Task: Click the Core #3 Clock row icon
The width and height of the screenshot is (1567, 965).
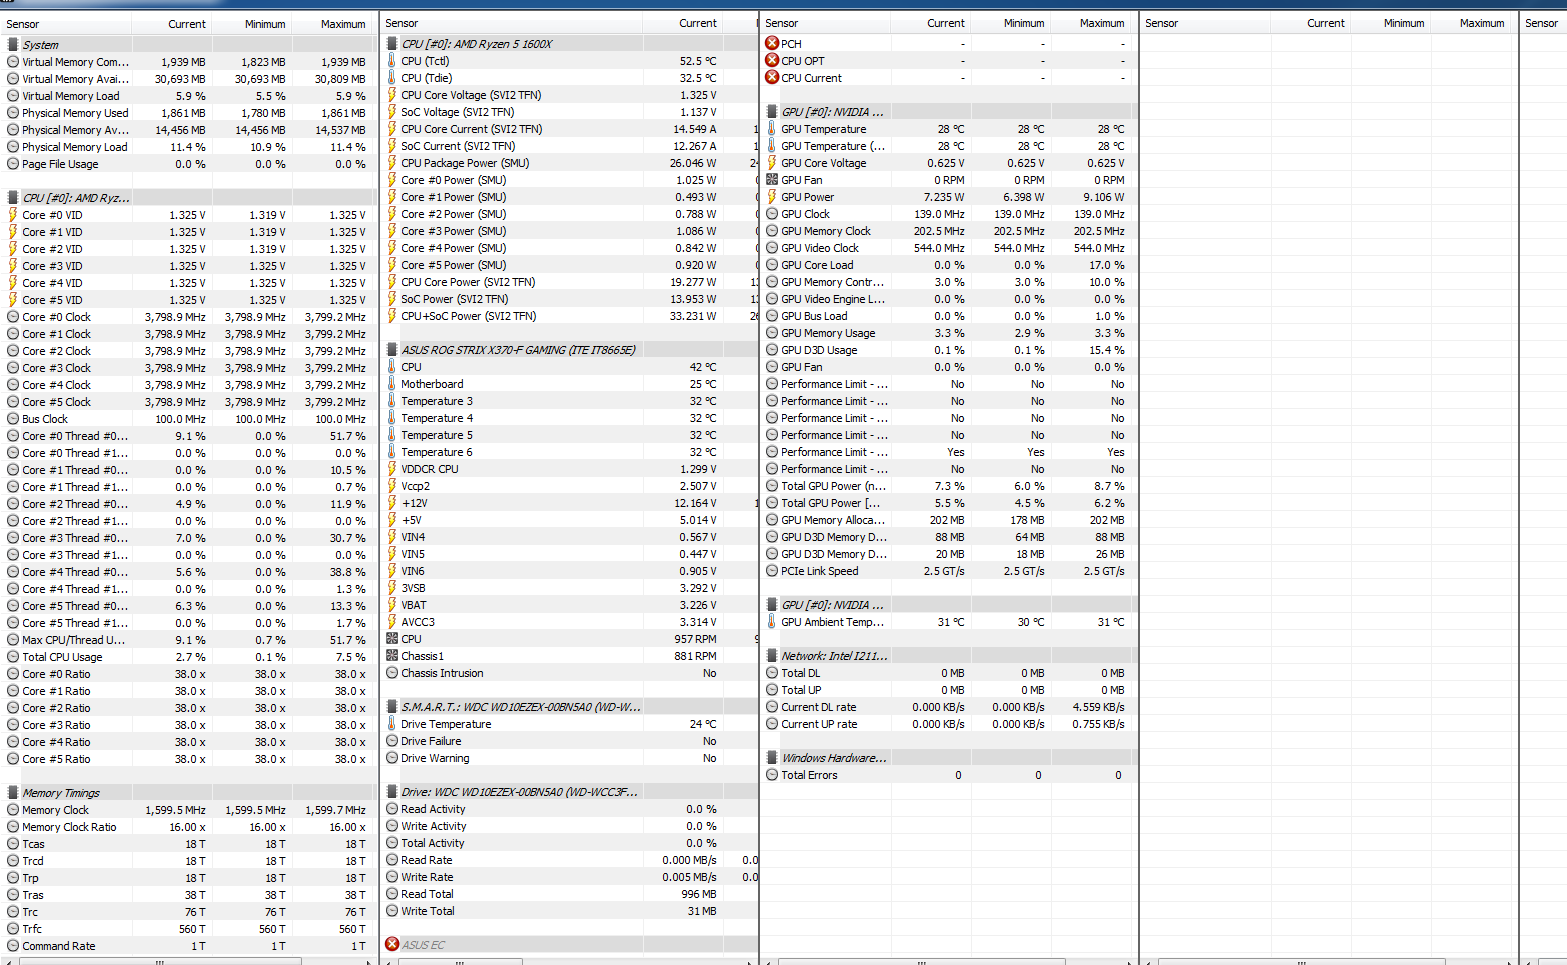Action: (13, 368)
